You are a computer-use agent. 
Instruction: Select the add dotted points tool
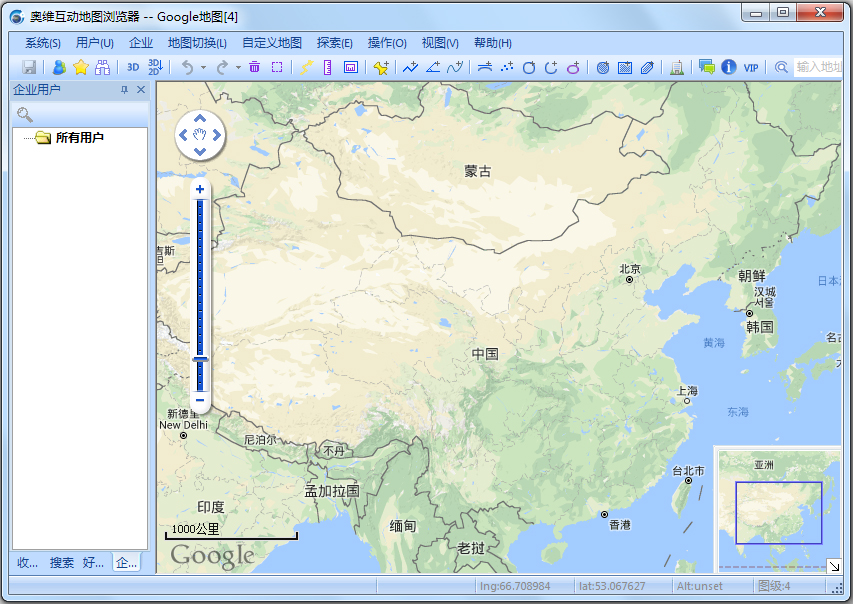(x=507, y=67)
